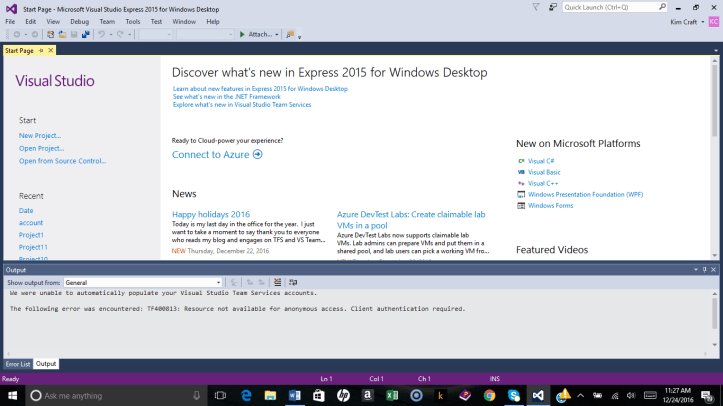Click the 'New Project...' link
The image size is (723, 406).
[40, 135]
